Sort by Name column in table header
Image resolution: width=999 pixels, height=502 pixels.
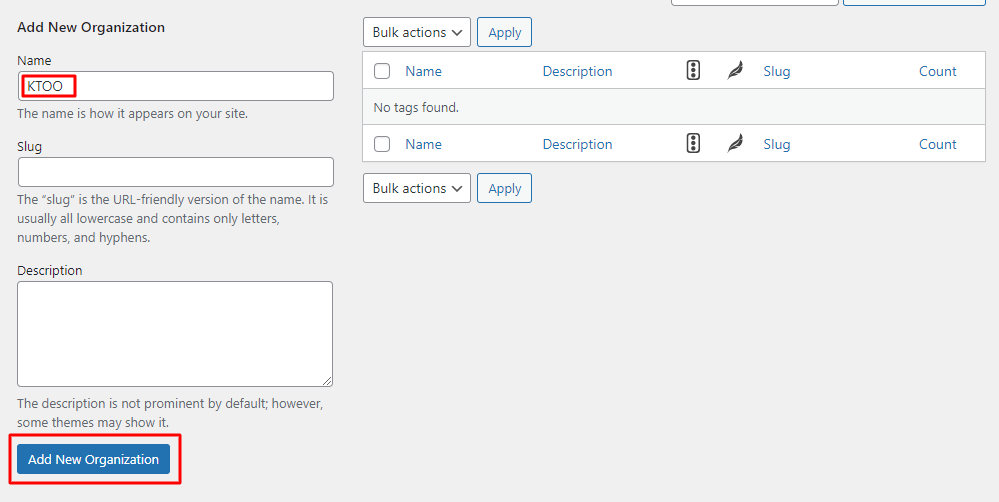tap(423, 71)
